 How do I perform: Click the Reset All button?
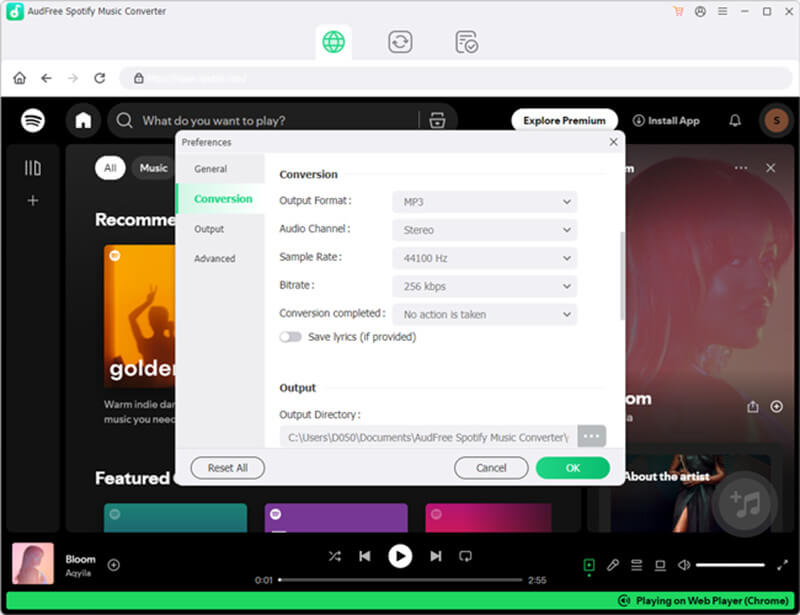[228, 468]
